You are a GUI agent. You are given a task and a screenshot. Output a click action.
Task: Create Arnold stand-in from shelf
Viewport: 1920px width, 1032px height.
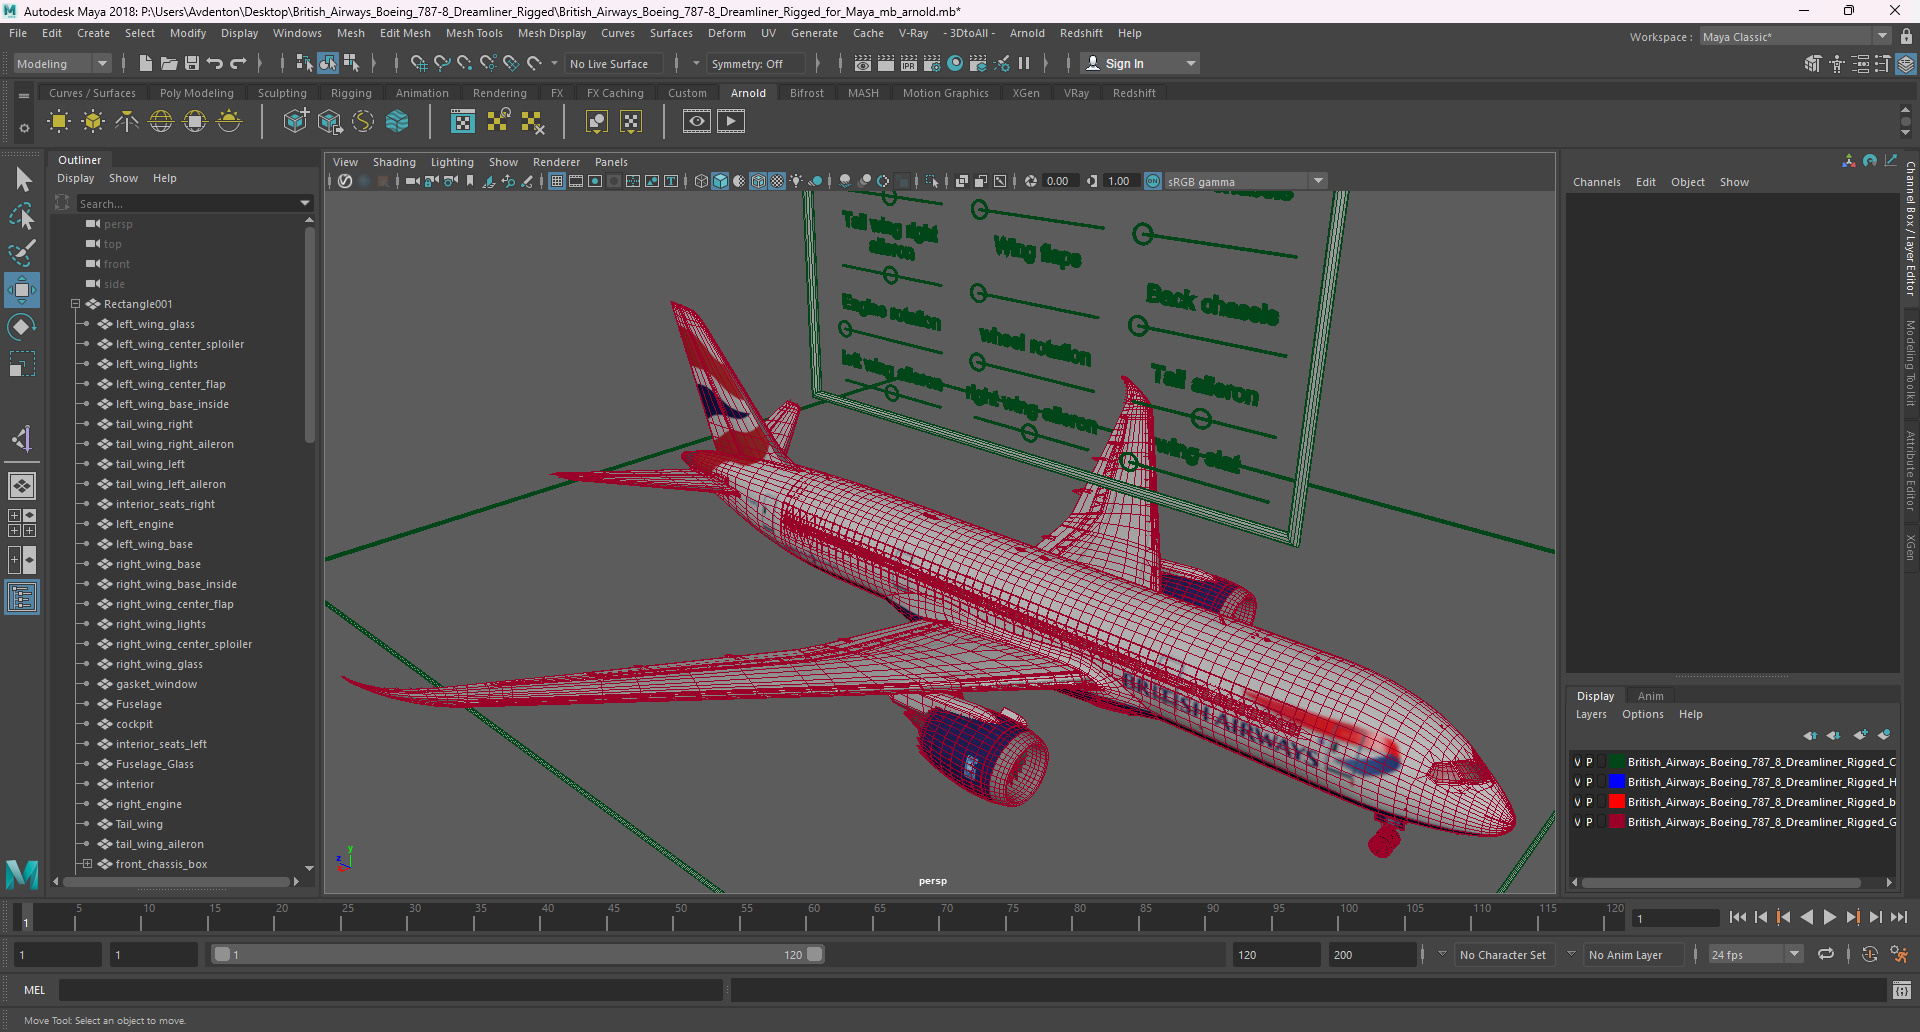295,122
